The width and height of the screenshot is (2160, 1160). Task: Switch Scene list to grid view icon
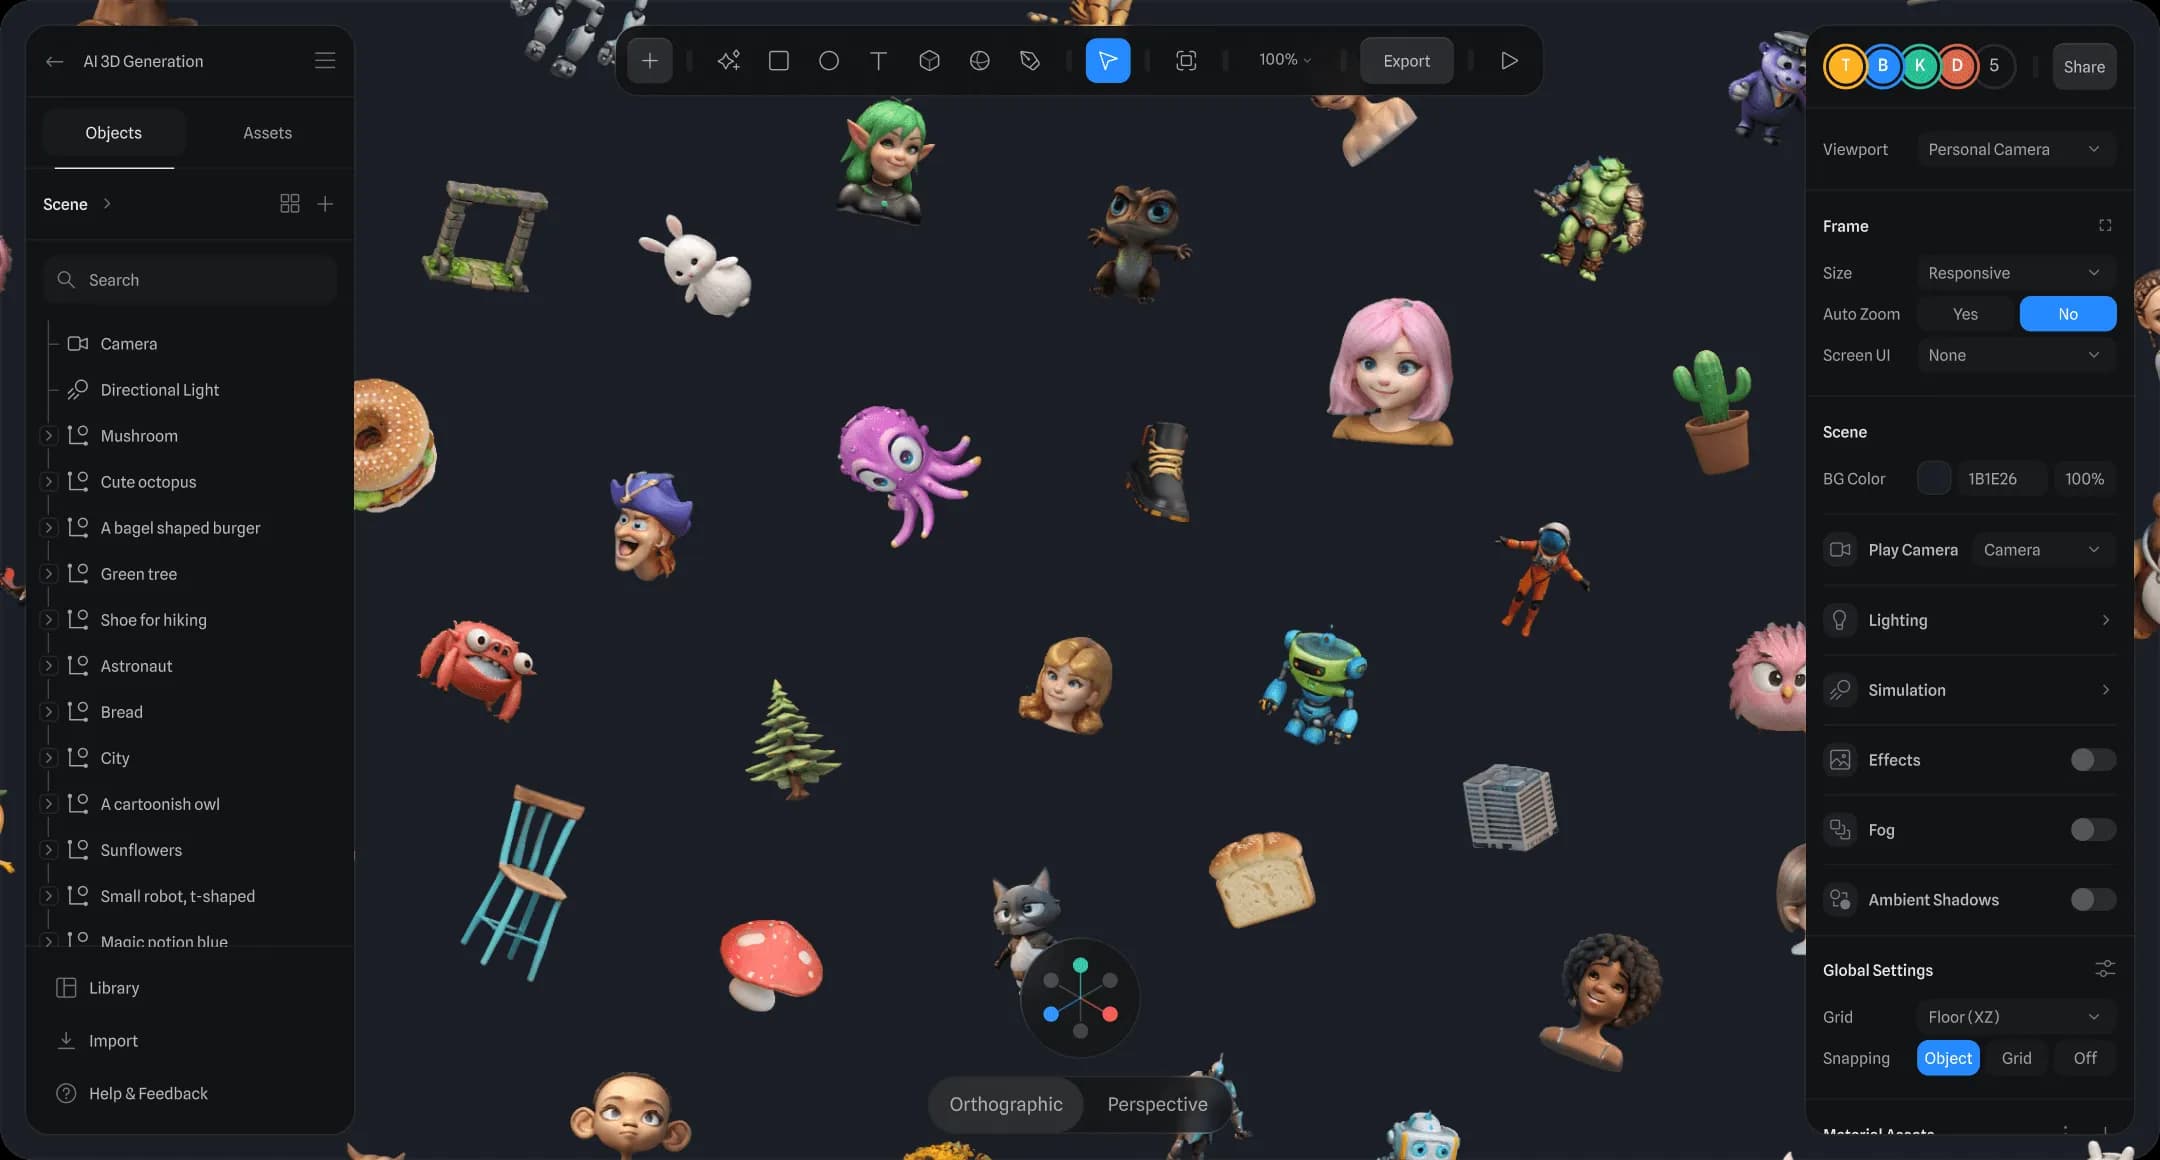pos(290,204)
